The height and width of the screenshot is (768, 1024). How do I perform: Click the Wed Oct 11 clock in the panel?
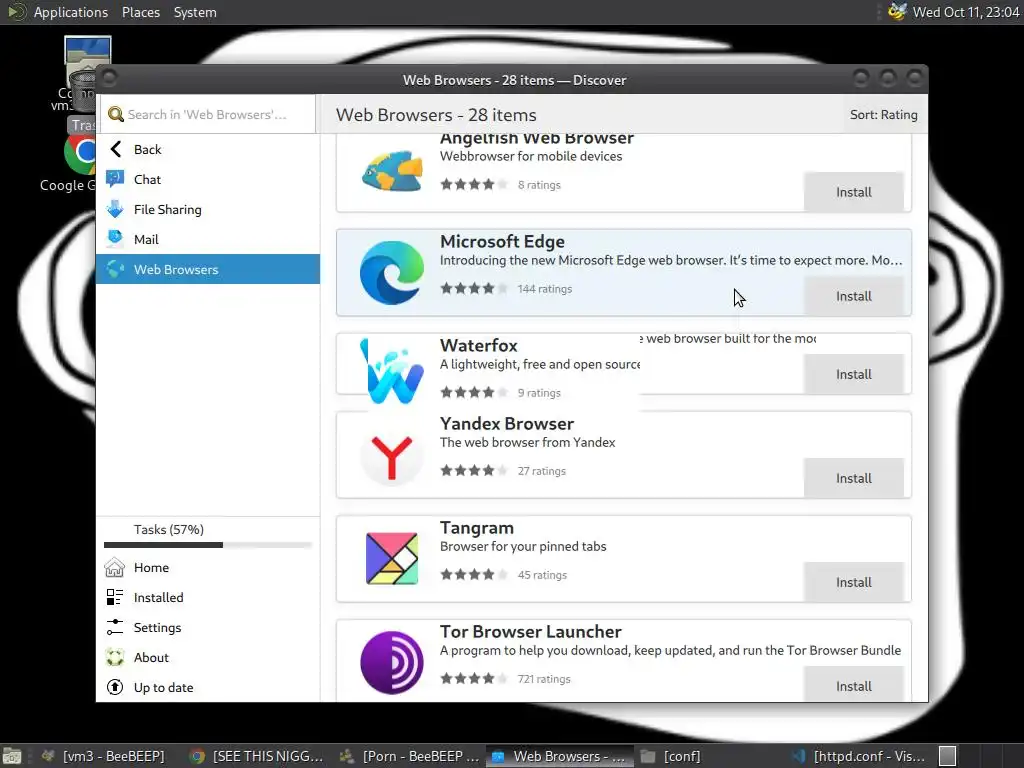click(966, 12)
